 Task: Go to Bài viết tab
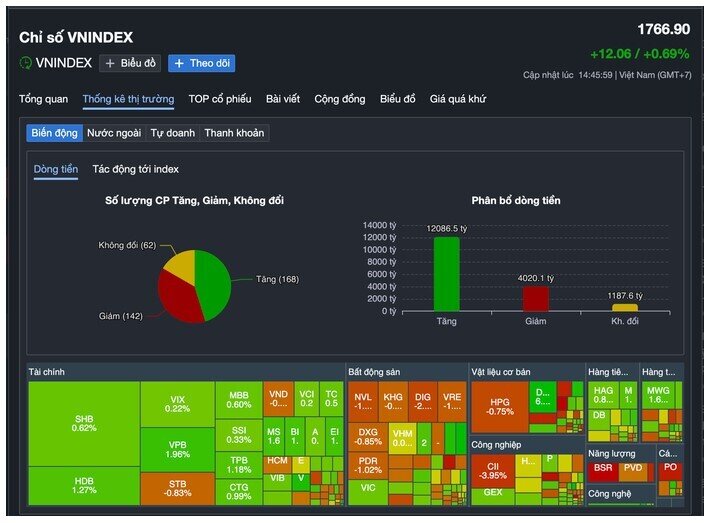coord(283,99)
